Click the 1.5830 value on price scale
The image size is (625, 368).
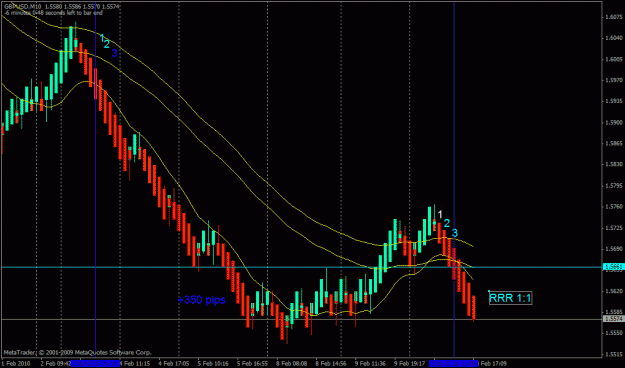(613, 164)
